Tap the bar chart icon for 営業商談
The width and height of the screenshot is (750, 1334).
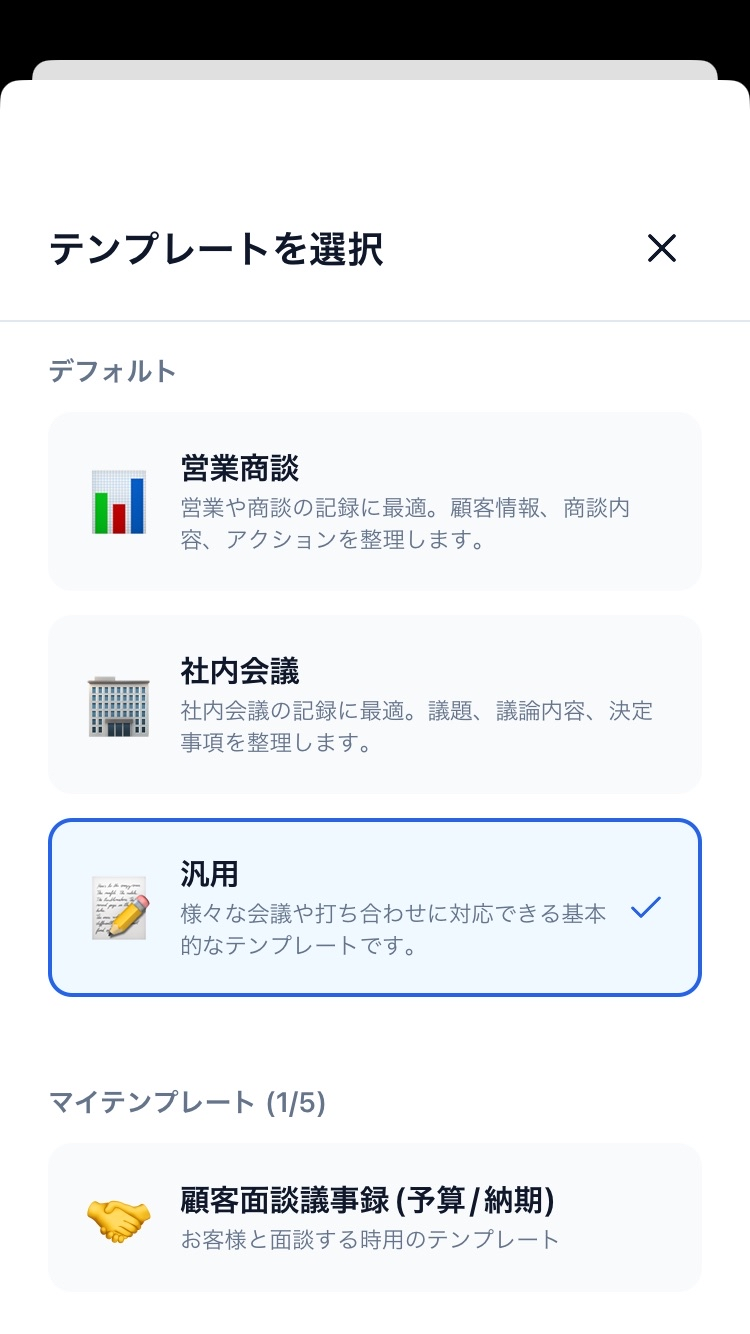tap(118, 502)
